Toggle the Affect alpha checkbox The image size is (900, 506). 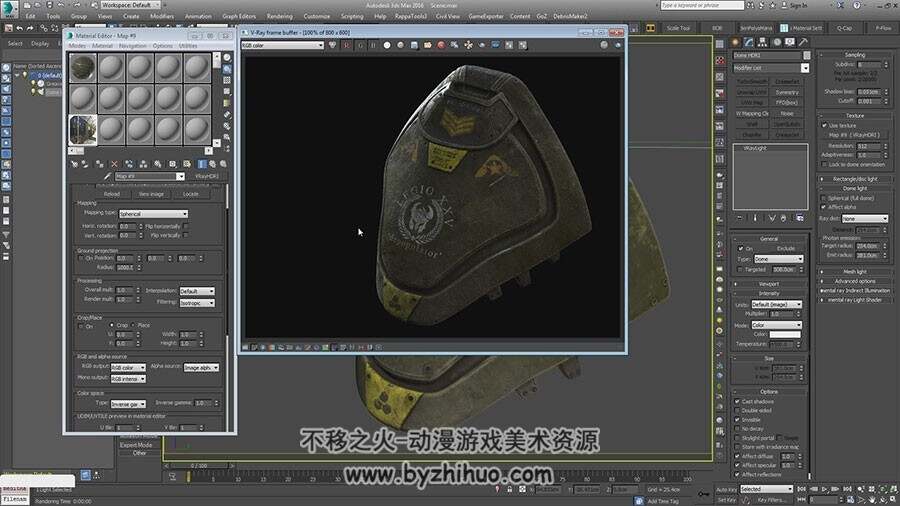824,207
